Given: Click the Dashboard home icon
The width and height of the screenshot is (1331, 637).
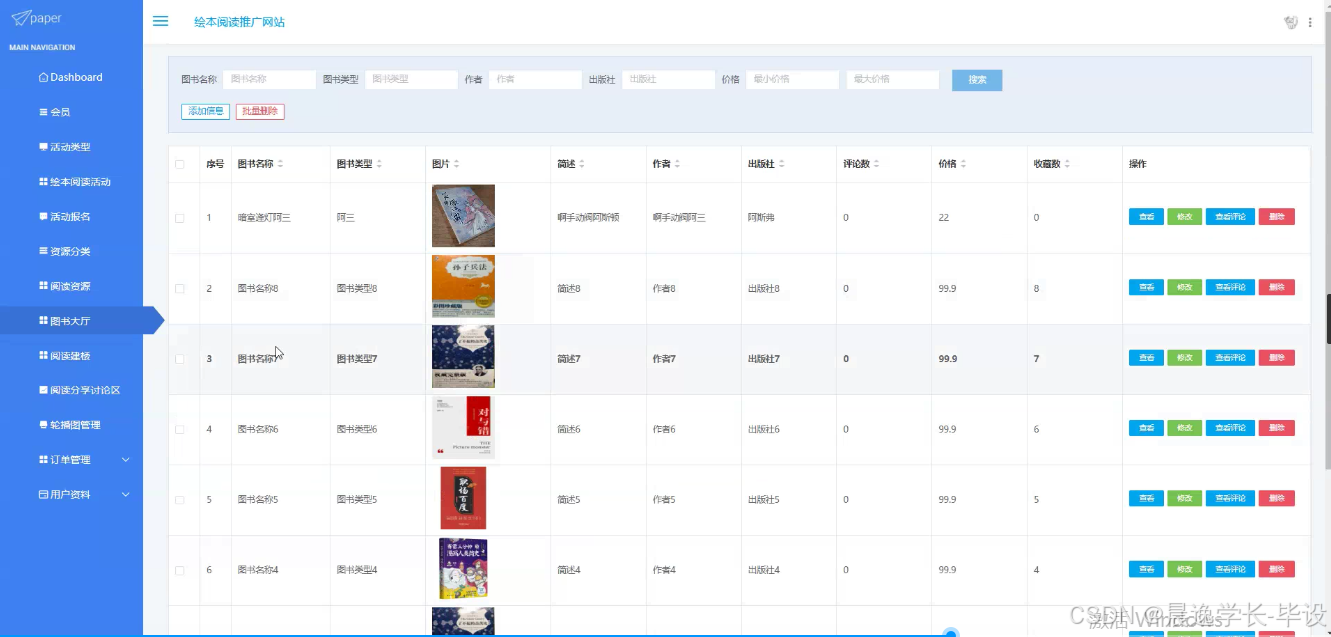Looking at the screenshot, I should (x=43, y=77).
